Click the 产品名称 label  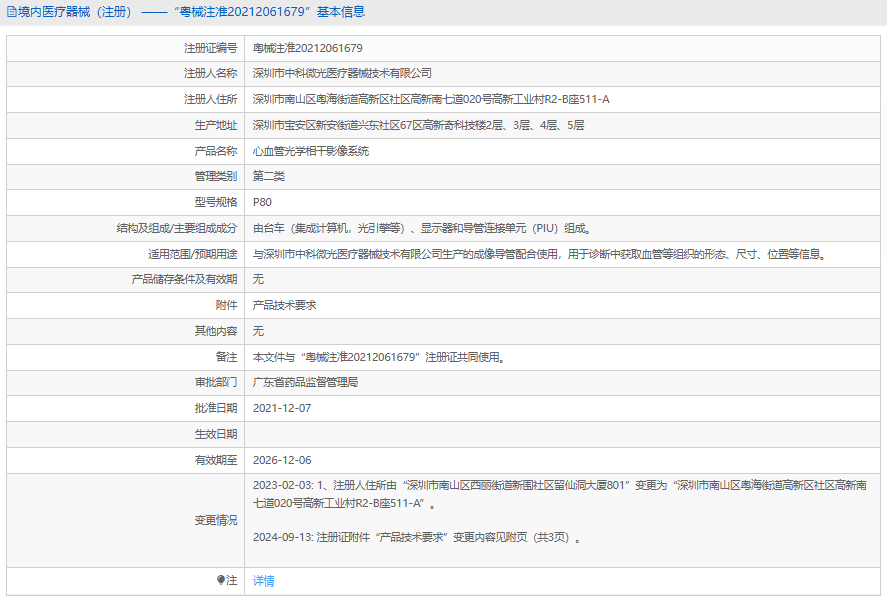tap(216, 151)
